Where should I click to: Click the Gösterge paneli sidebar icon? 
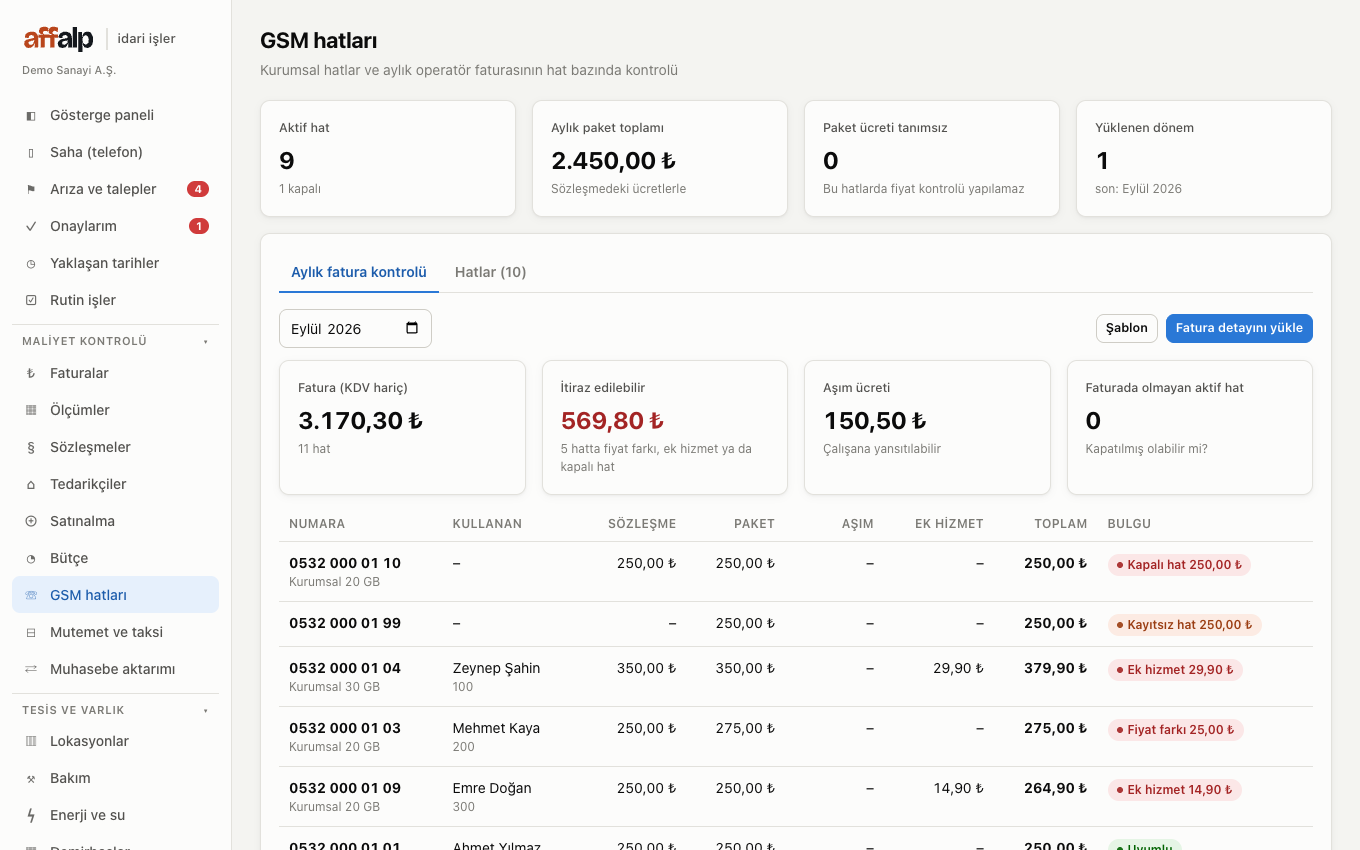[x=31, y=116]
